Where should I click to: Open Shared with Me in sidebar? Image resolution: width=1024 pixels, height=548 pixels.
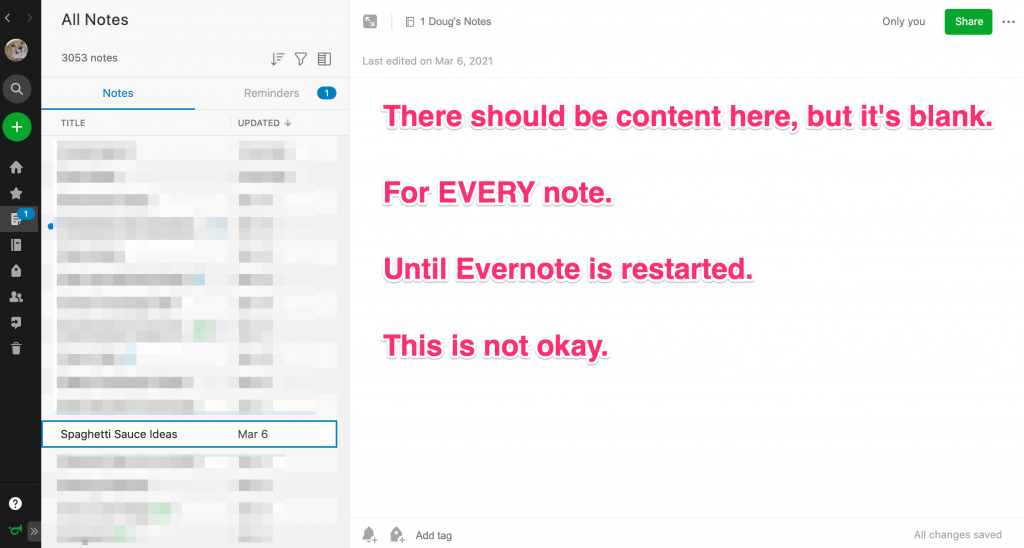point(16,297)
